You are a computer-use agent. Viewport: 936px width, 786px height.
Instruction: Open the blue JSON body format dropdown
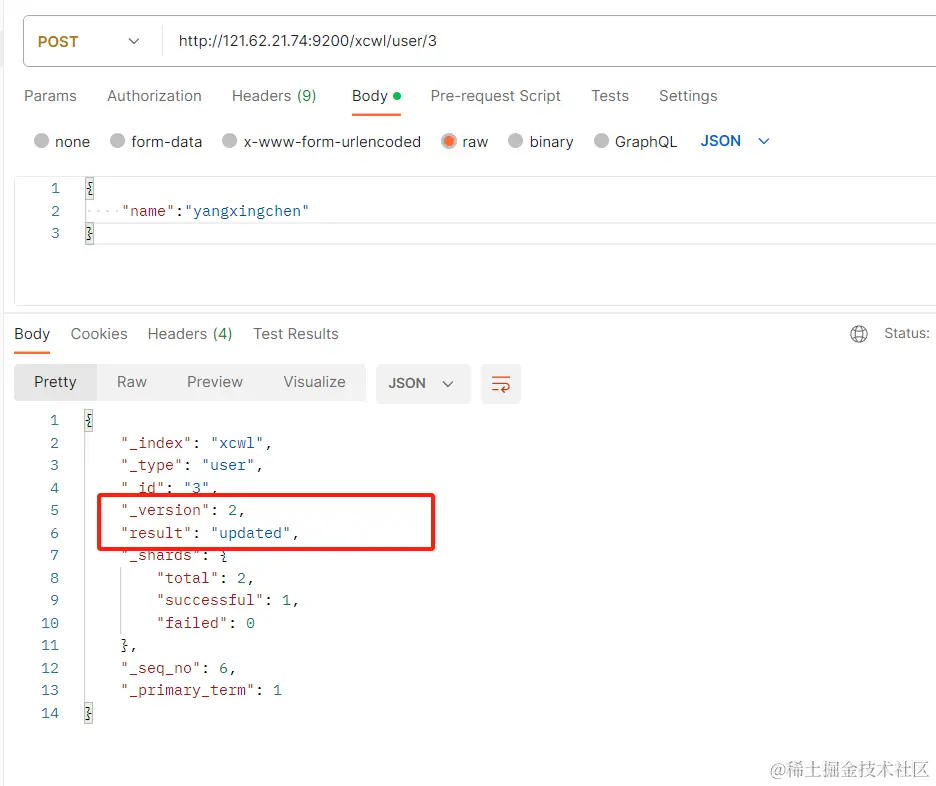(735, 141)
